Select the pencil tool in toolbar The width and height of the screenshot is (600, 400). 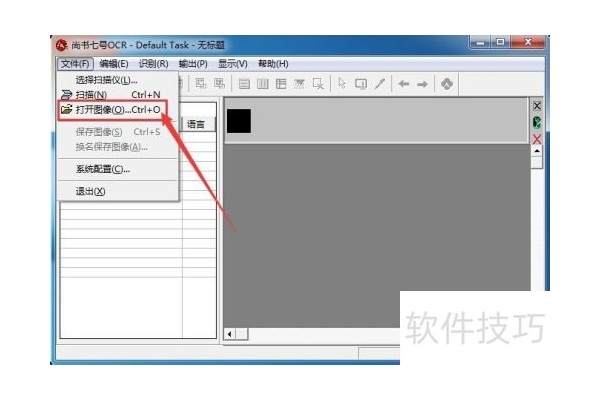[x=380, y=83]
